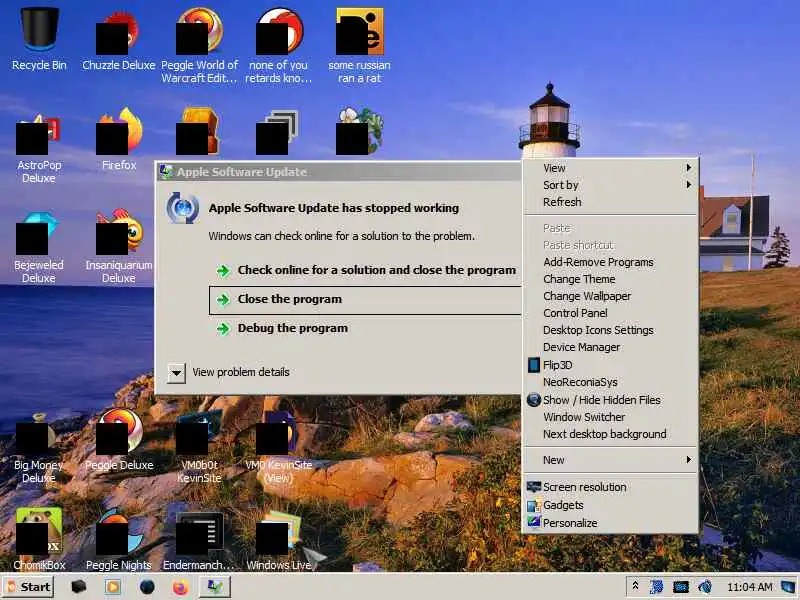Open the Sort by submenu
Screen dimensions: 800x600
(x=610, y=185)
